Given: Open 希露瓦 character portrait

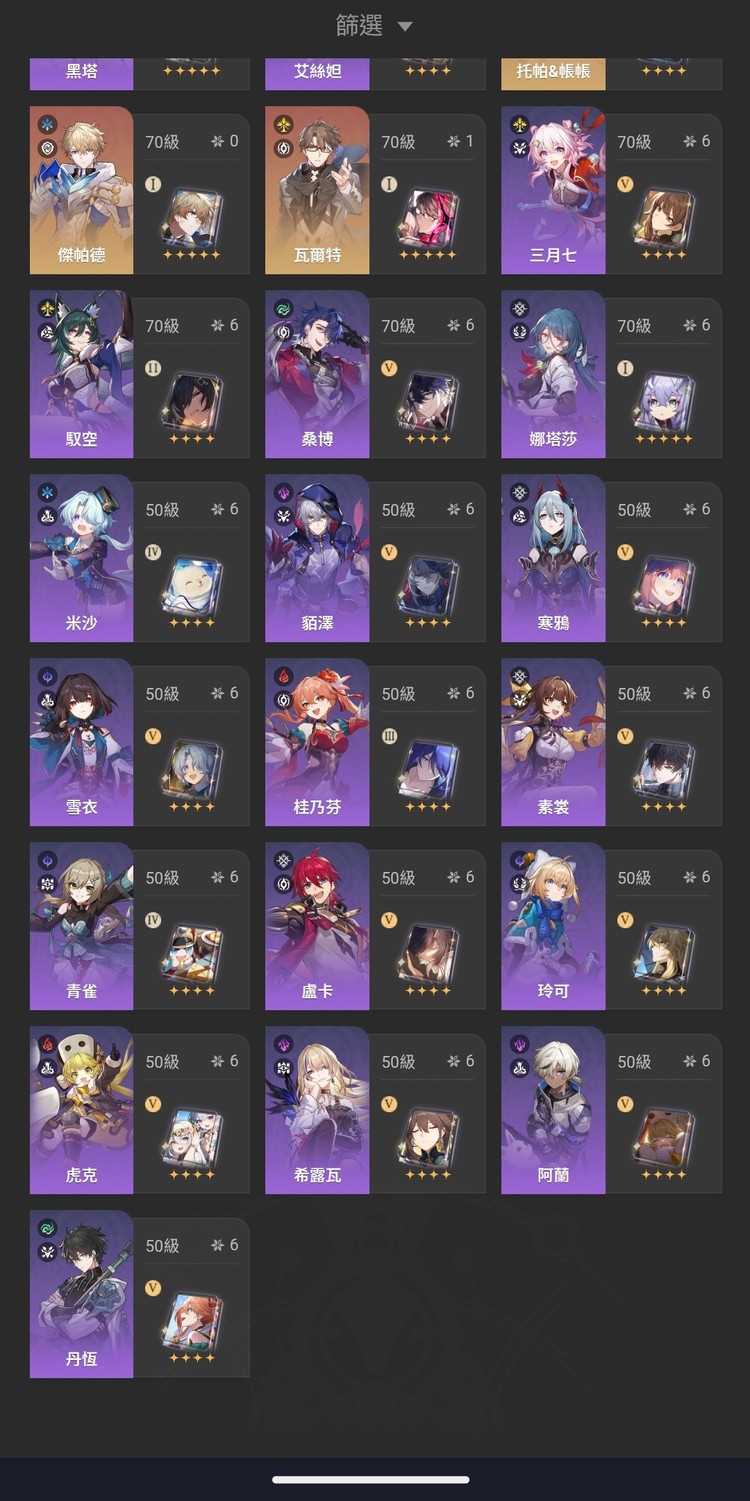Looking at the screenshot, I should 317,1110.
